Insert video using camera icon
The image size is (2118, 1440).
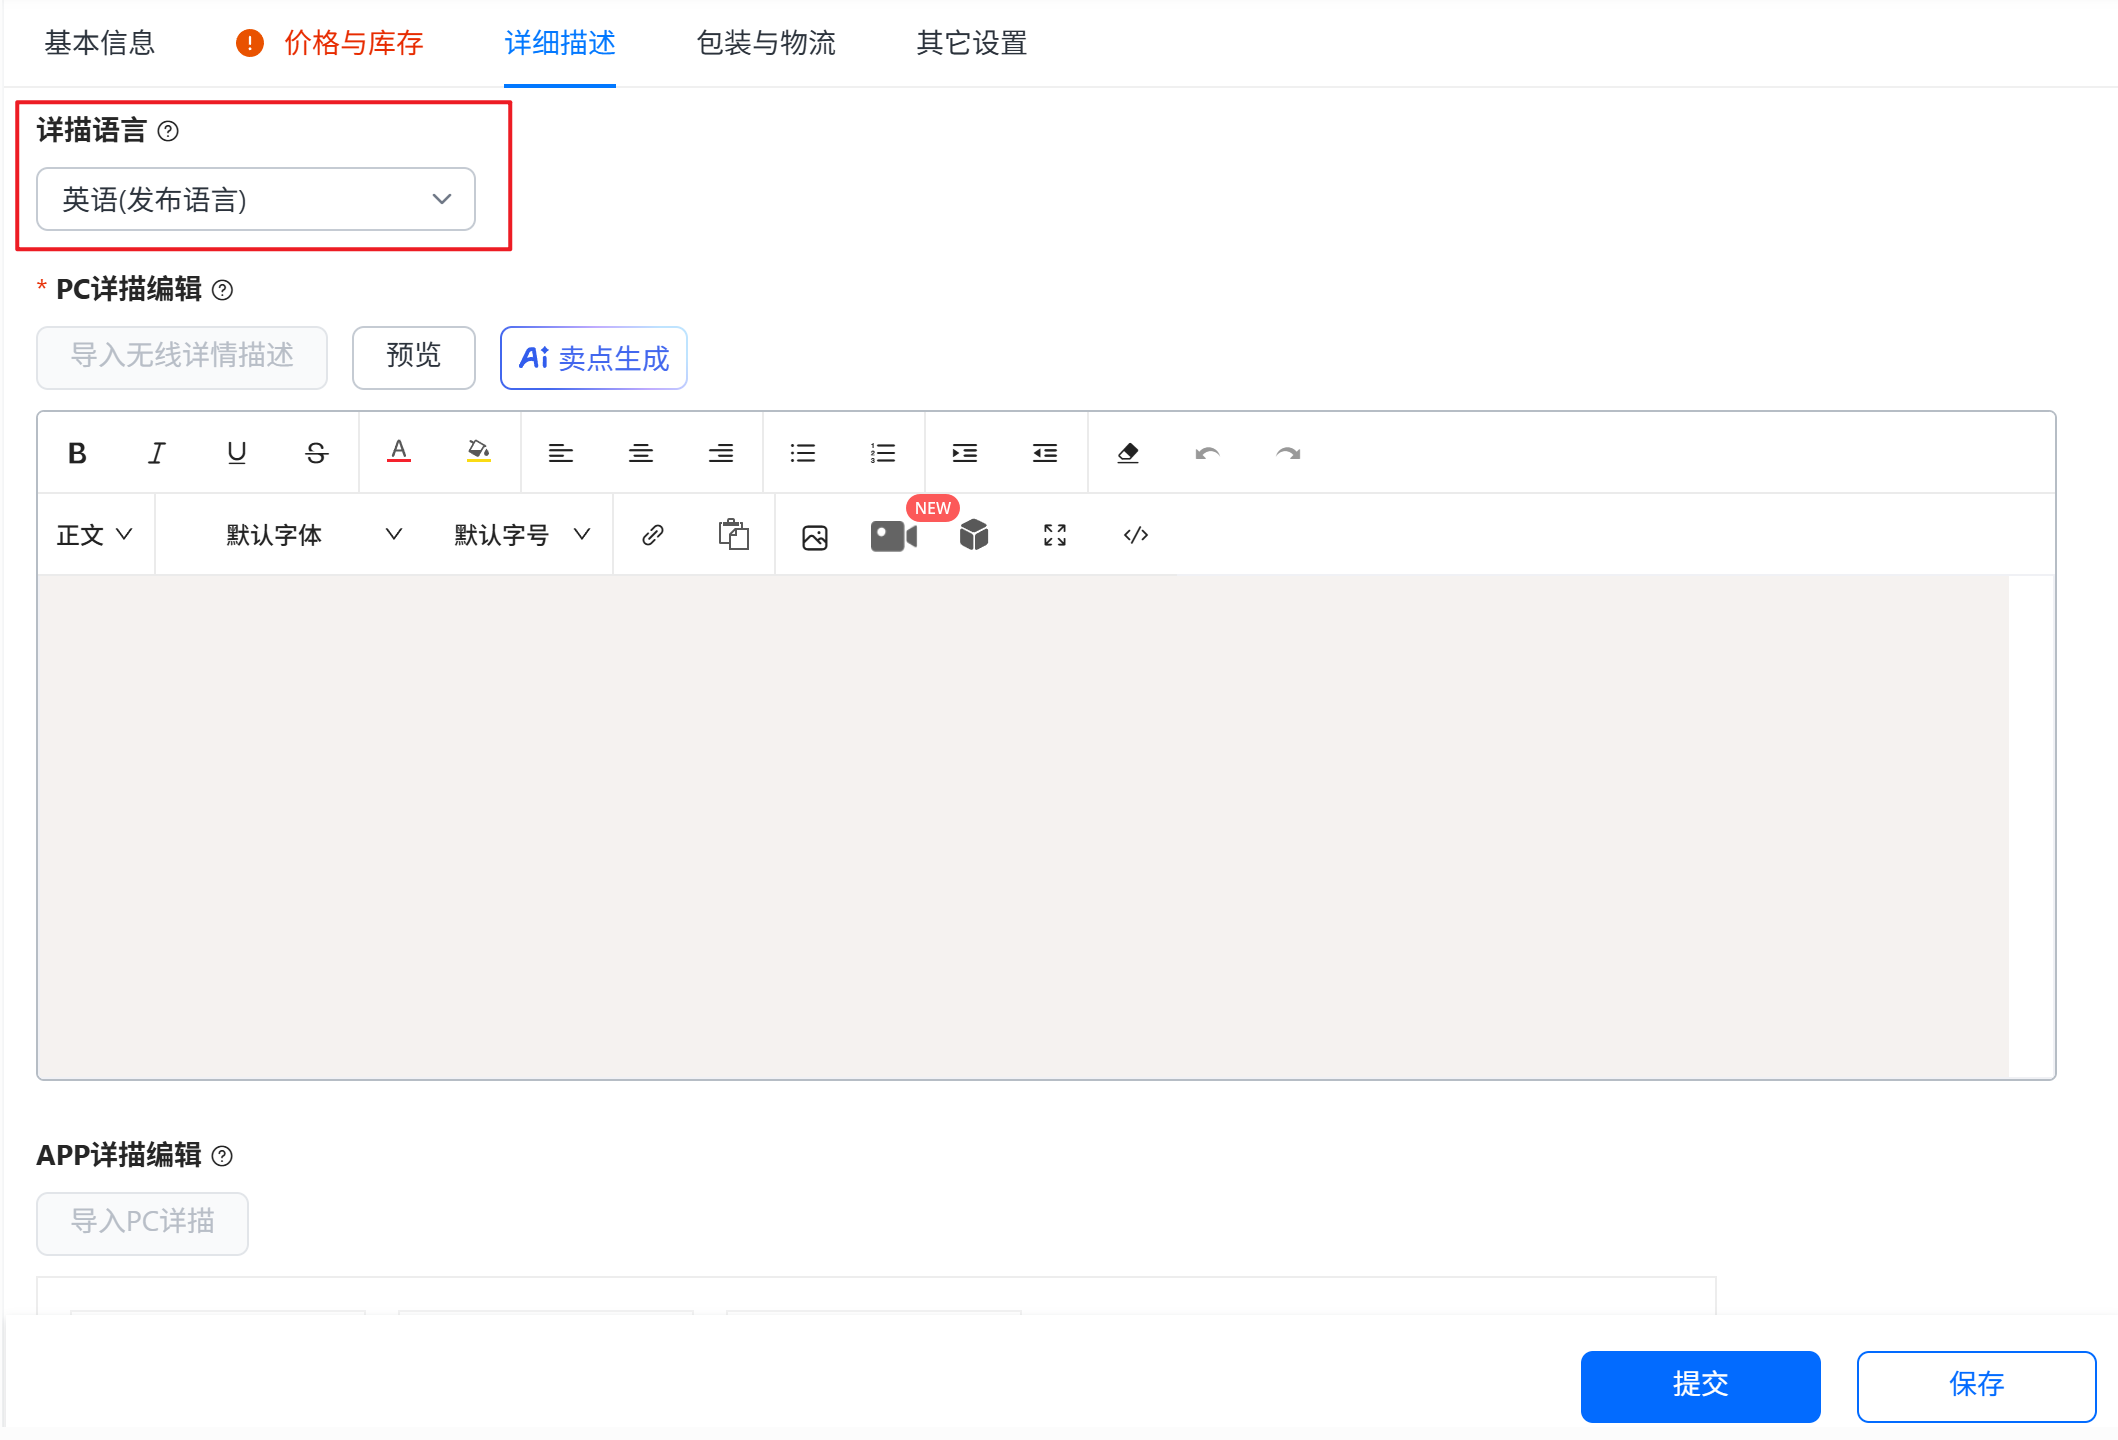[893, 537]
